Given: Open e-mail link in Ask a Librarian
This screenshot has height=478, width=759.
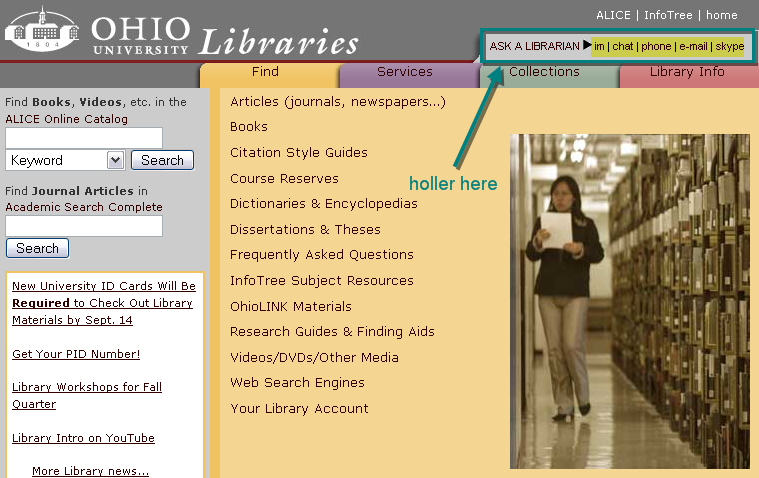Looking at the screenshot, I should (693, 46).
